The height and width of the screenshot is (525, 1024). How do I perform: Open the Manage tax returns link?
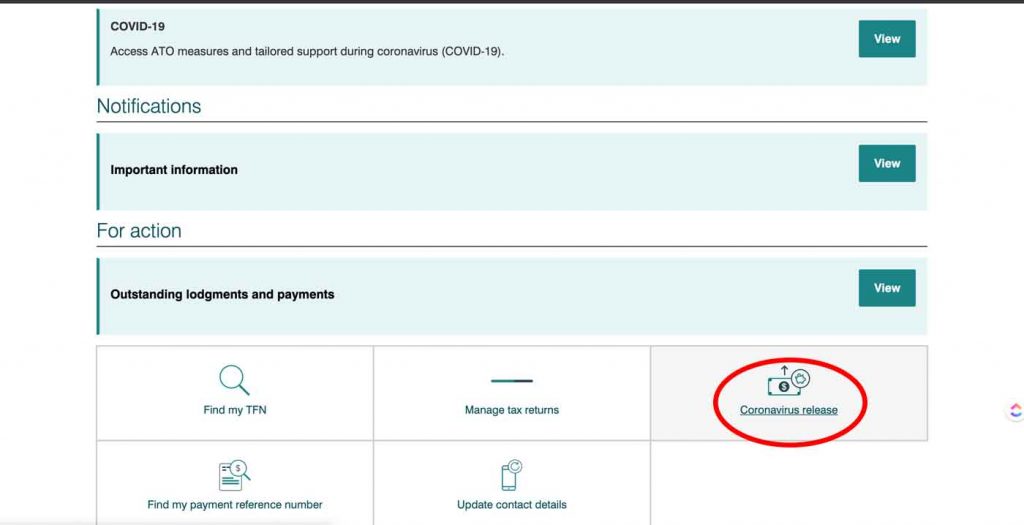[512, 410]
